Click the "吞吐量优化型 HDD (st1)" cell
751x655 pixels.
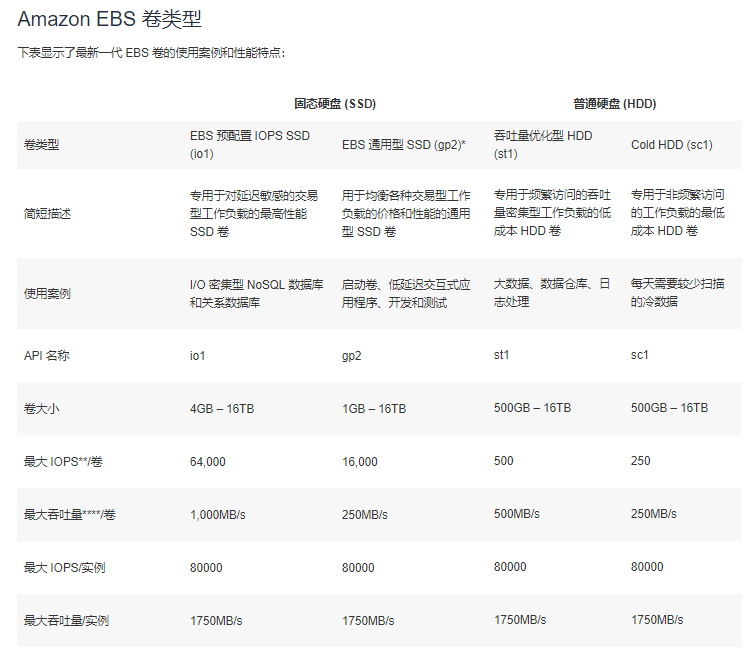coord(543,145)
